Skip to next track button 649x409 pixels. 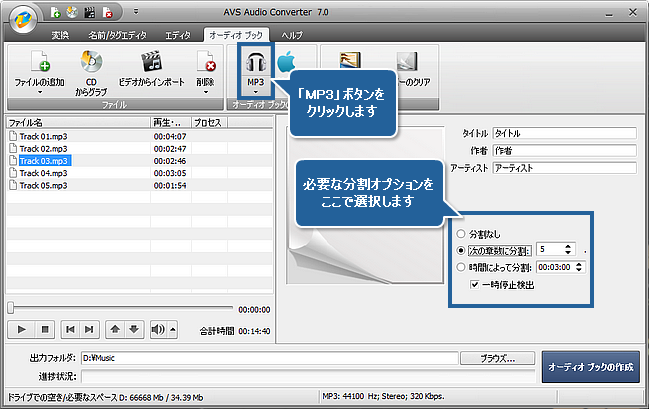tap(88, 328)
